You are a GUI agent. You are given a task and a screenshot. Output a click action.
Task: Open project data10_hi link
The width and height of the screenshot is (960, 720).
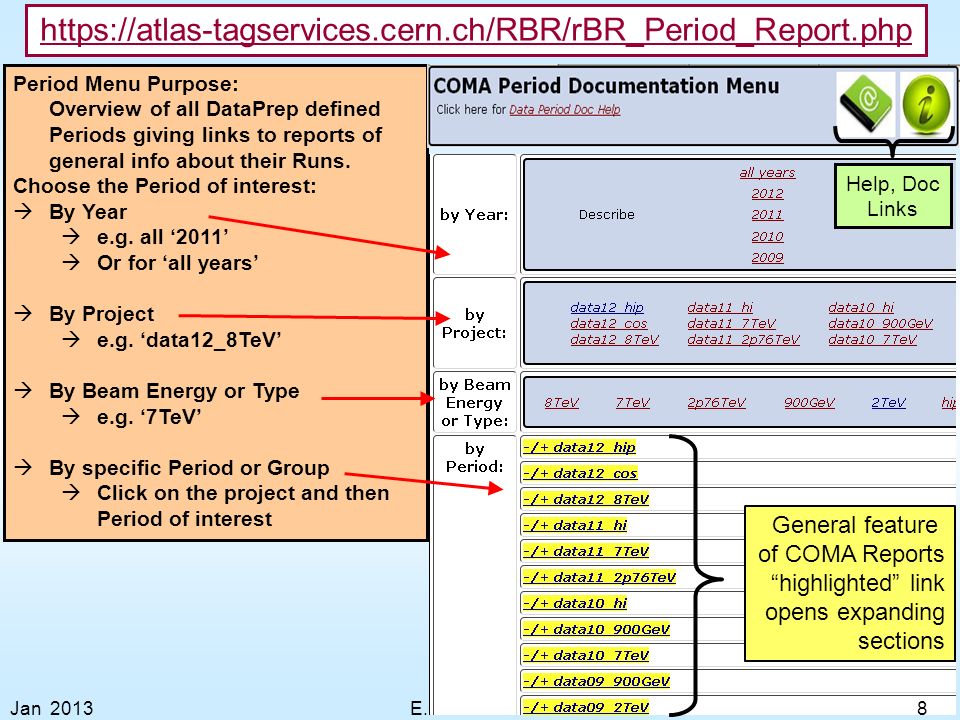[x=861, y=307]
